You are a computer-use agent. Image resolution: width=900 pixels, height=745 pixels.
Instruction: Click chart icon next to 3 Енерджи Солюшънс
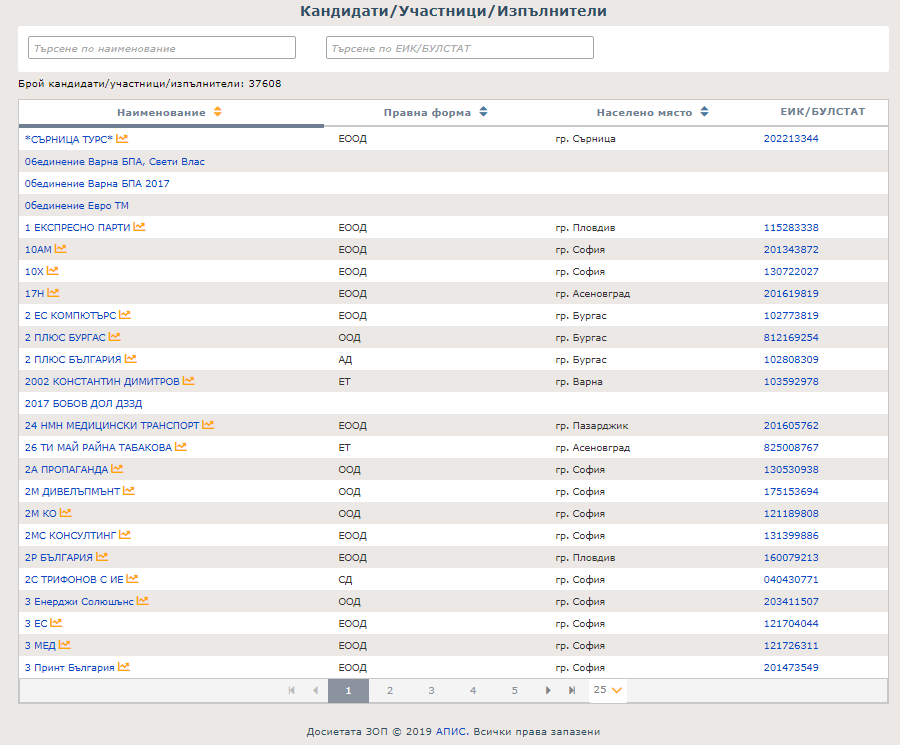click(x=142, y=601)
